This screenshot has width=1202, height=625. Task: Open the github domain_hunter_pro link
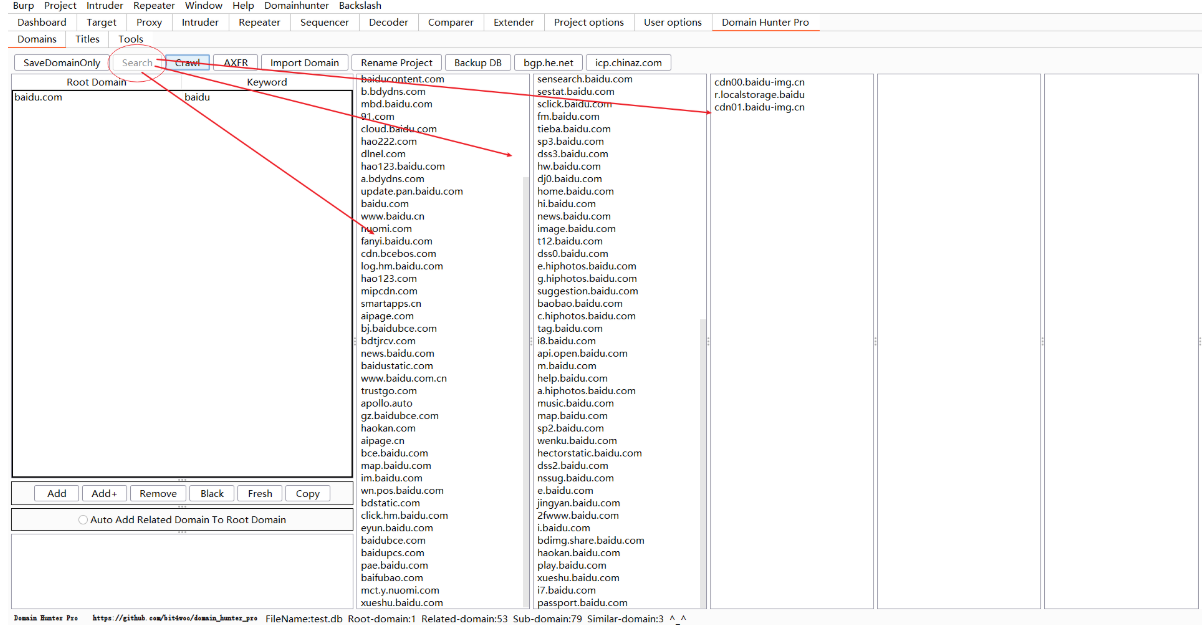[x=175, y=618]
